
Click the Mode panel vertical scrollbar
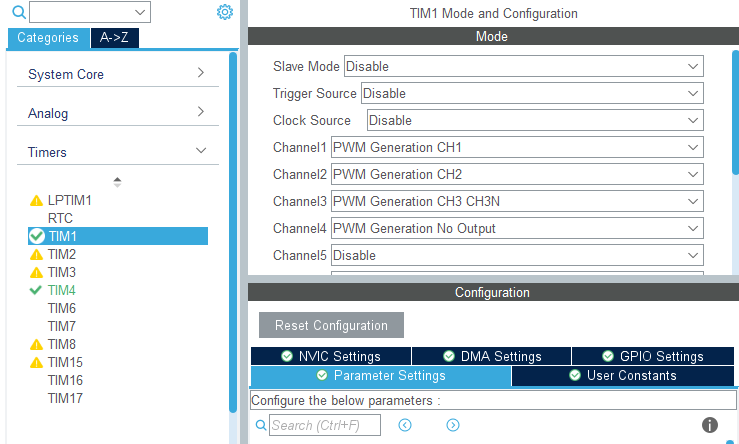pyautogui.click(x=736, y=112)
